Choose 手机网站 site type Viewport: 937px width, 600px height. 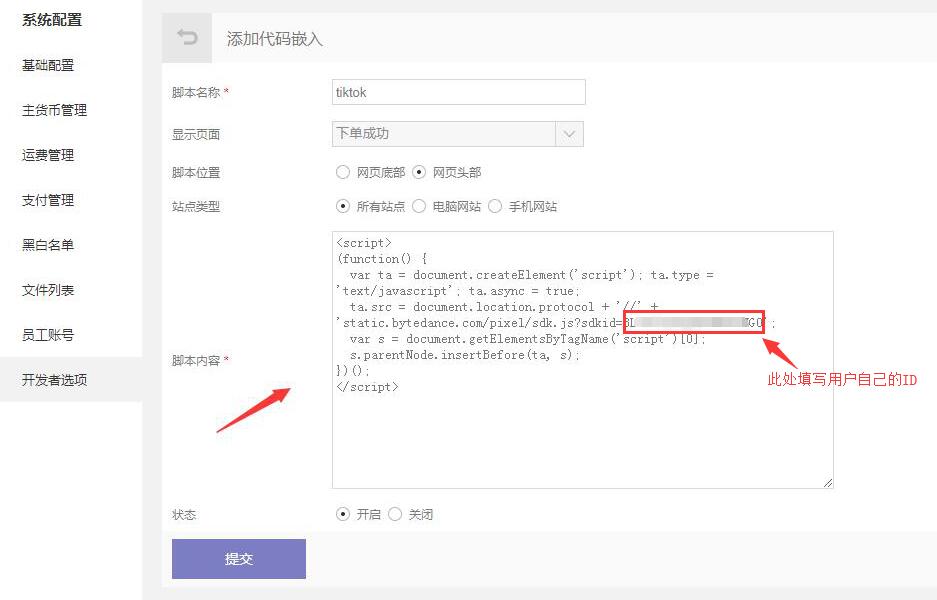point(495,206)
